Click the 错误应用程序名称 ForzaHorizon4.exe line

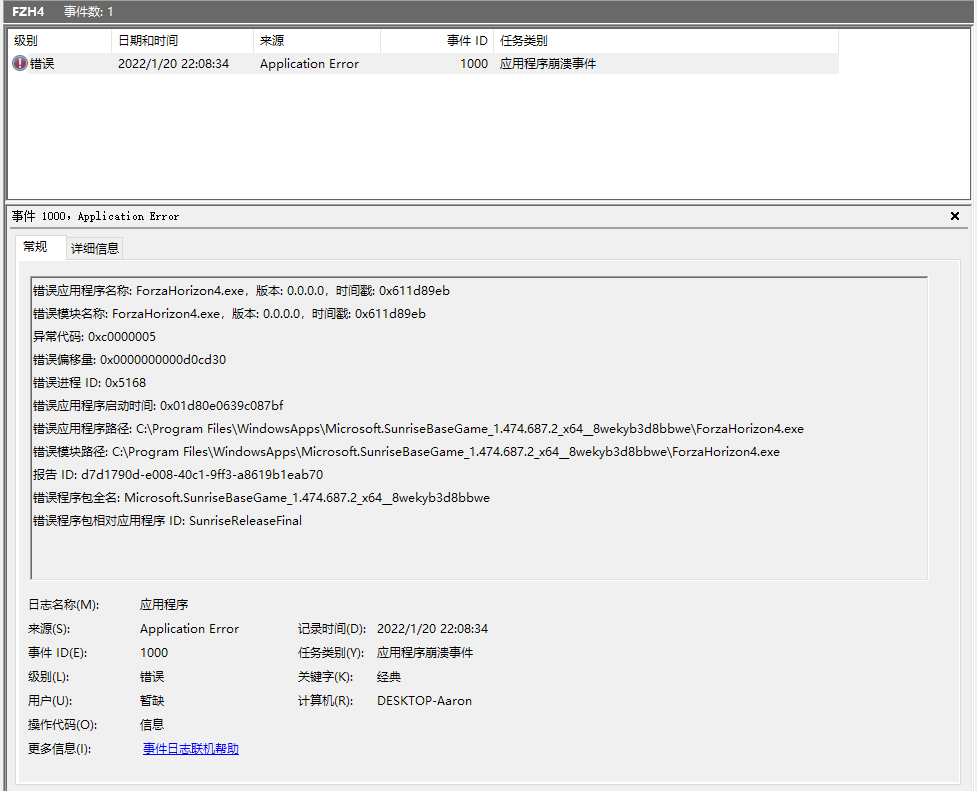241,290
